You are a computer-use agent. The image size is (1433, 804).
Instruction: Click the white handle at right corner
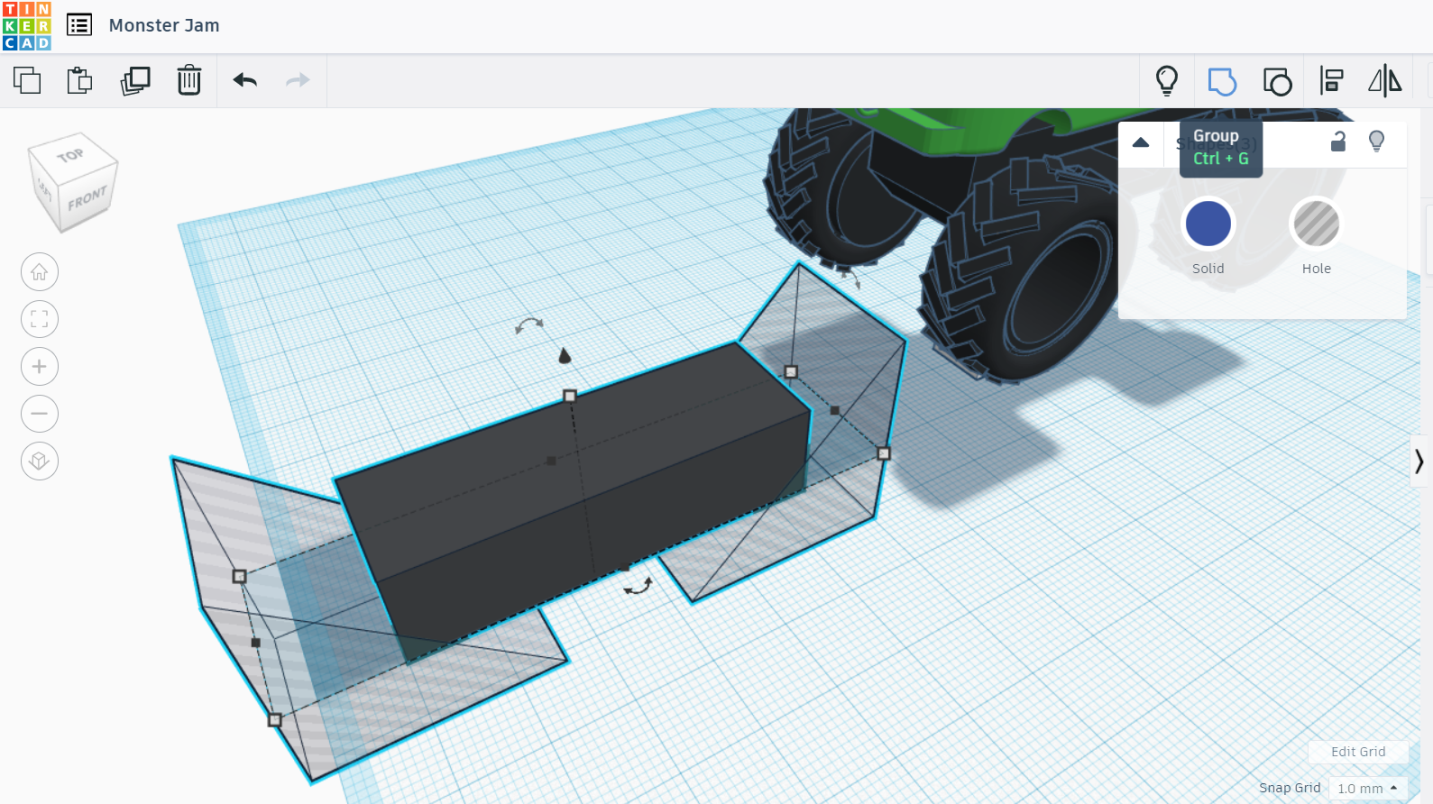(x=884, y=453)
